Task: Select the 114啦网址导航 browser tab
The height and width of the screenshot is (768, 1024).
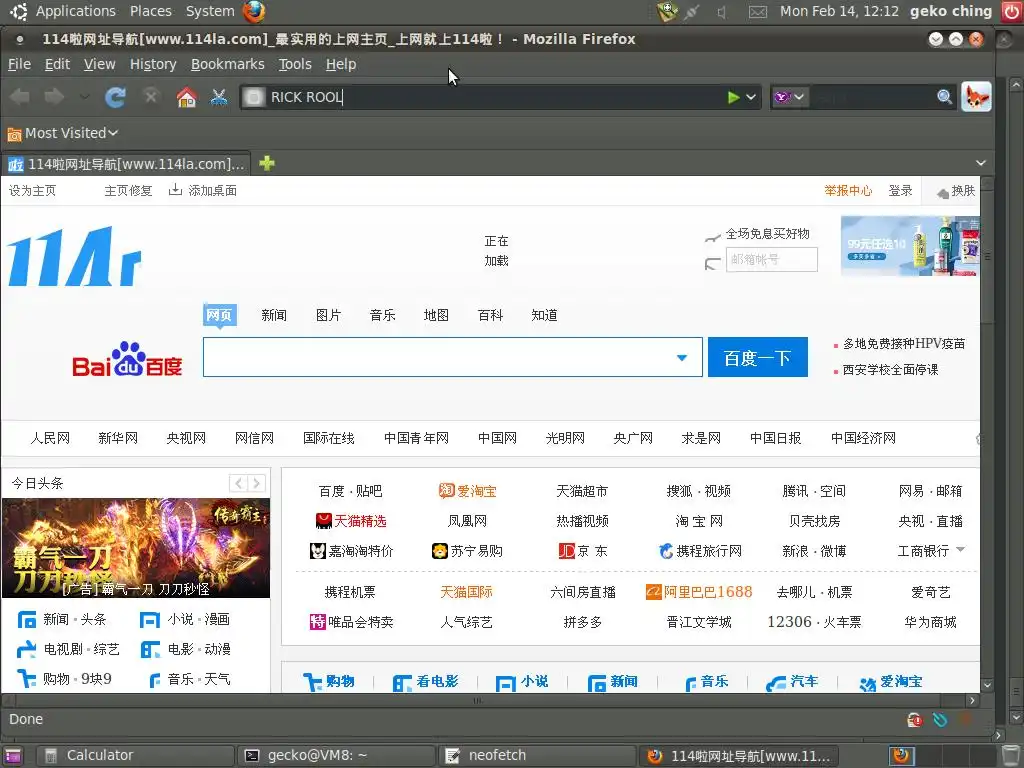Action: pyautogui.click(x=126, y=164)
